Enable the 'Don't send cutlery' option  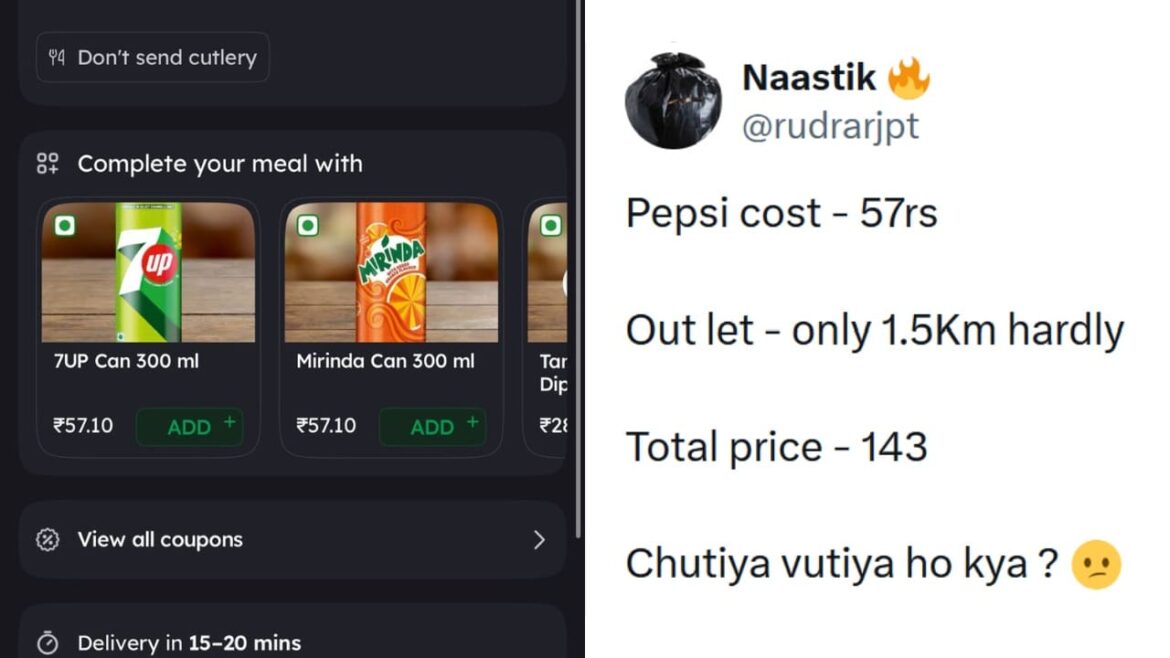click(152, 57)
